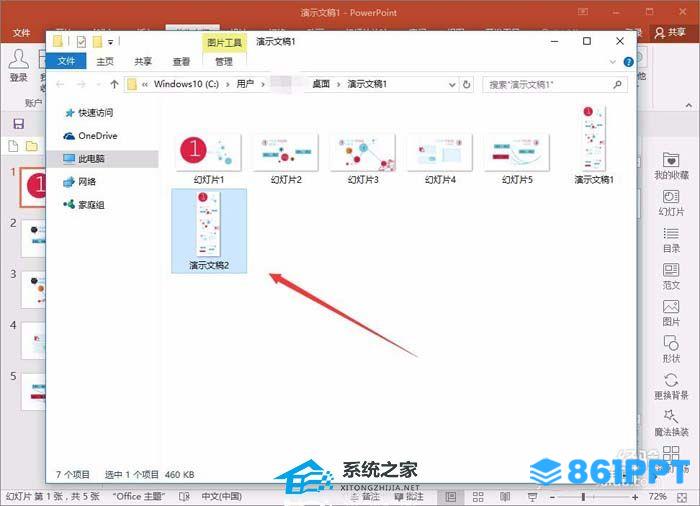This screenshot has height=506, width=700.
Task: Select the 幻灯片4 image file
Action: [440, 159]
